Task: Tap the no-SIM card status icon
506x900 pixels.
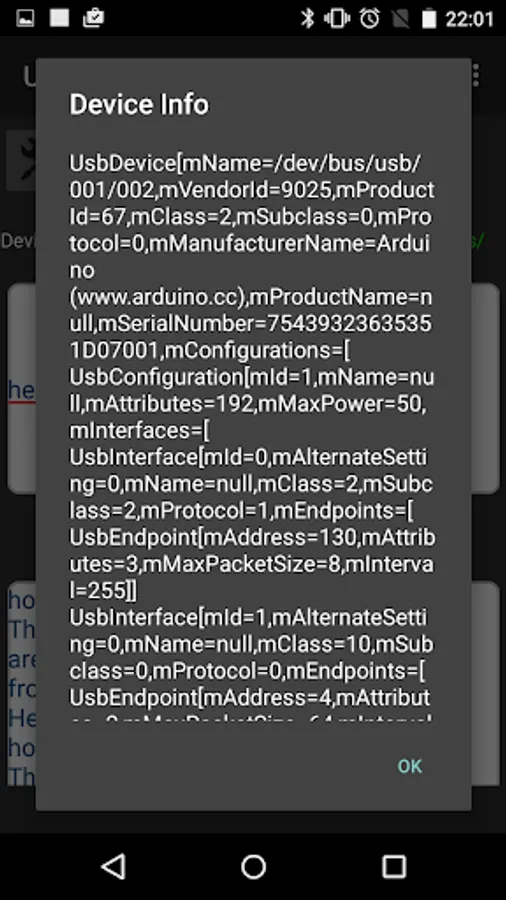Action: coord(401,18)
